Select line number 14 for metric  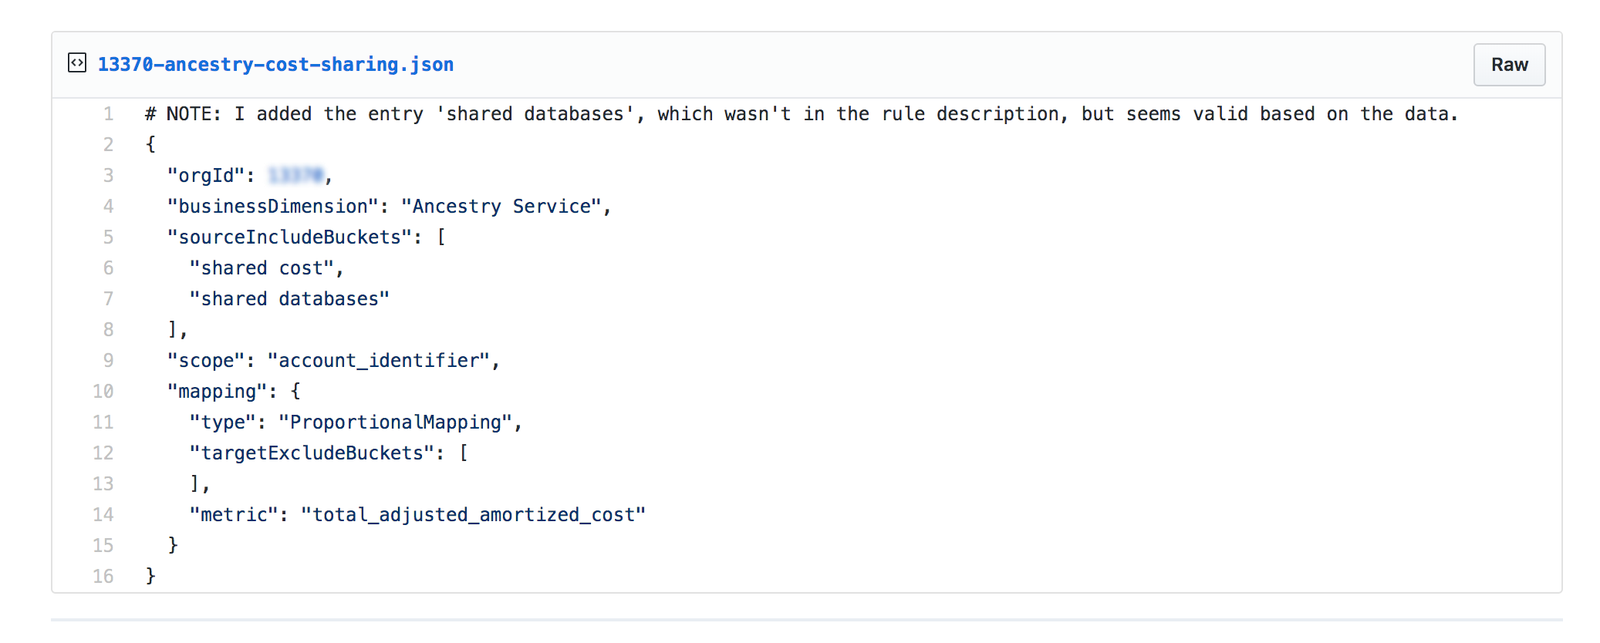click(103, 515)
